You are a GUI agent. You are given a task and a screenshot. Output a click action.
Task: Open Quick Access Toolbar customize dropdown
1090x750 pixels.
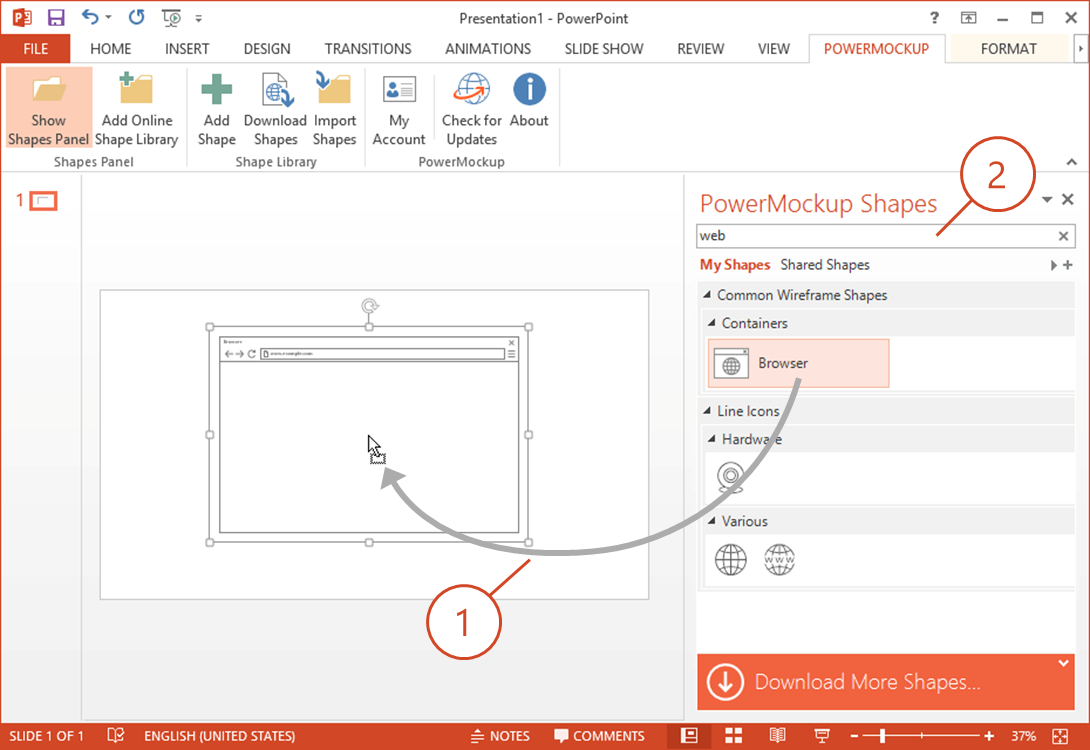[x=199, y=19]
